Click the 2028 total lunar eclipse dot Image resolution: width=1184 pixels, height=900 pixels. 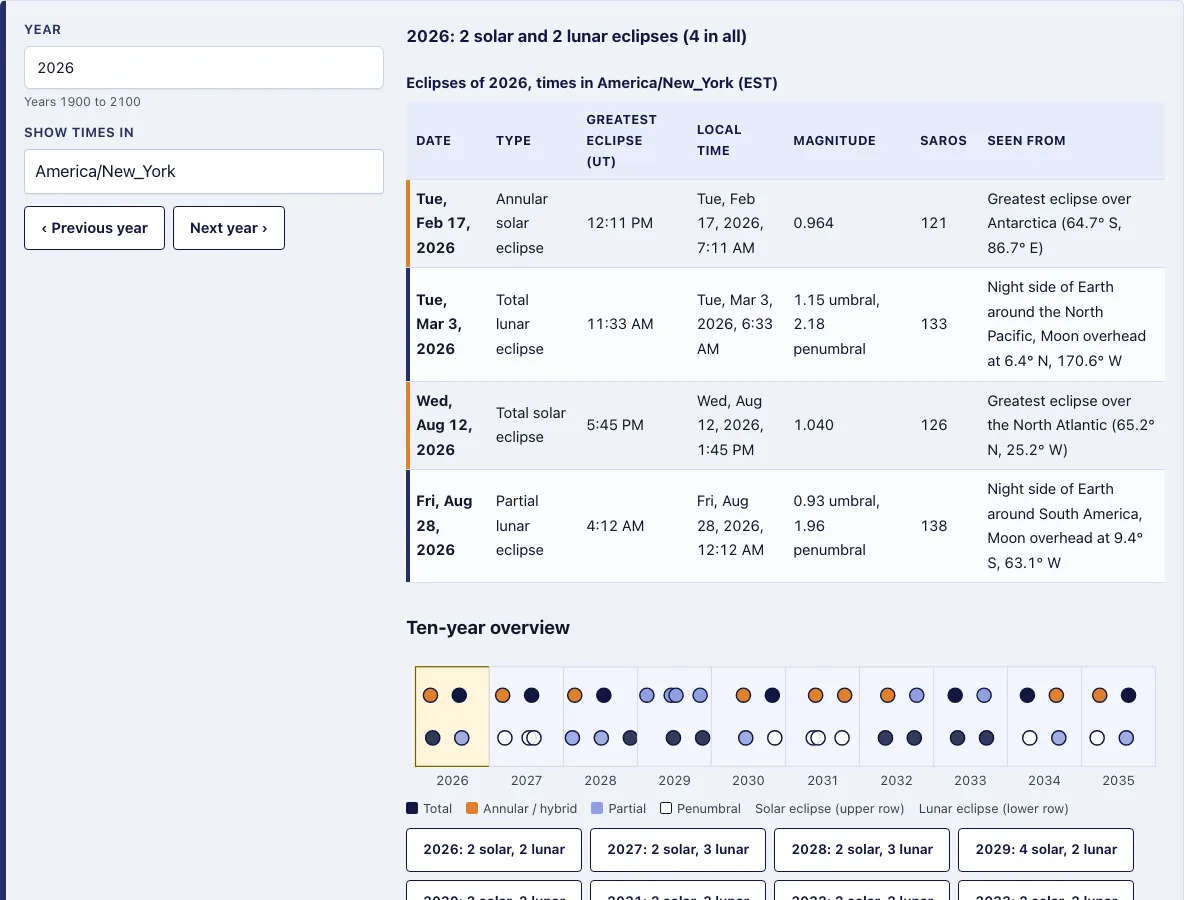coord(630,738)
